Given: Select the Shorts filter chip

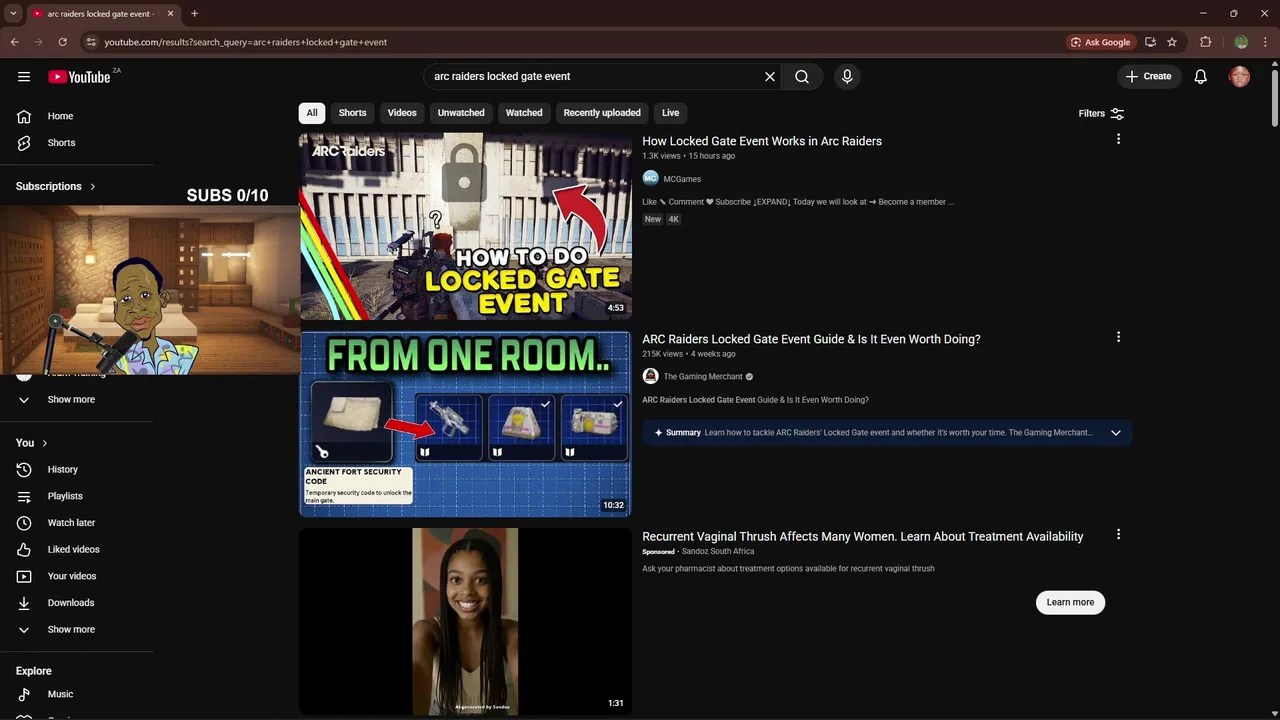Looking at the screenshot, I should (352, 113).
